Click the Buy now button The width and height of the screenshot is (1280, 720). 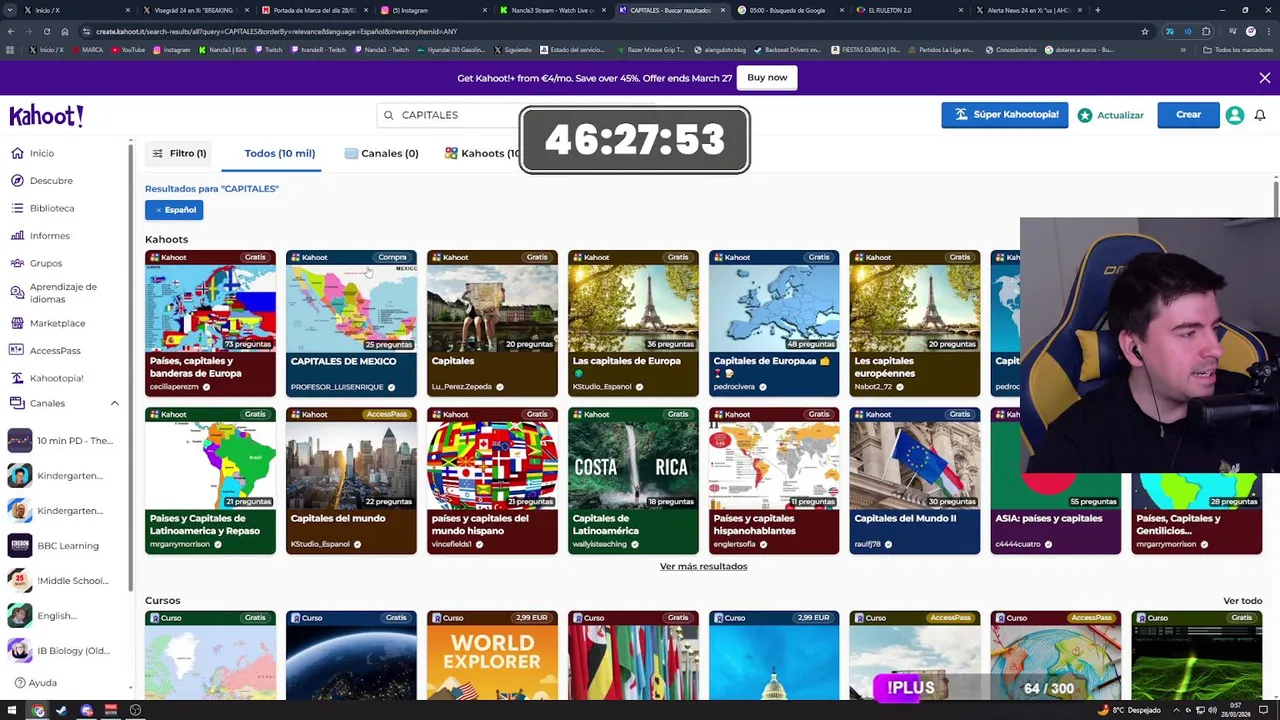pyautogui.click(x=767, y=78)
